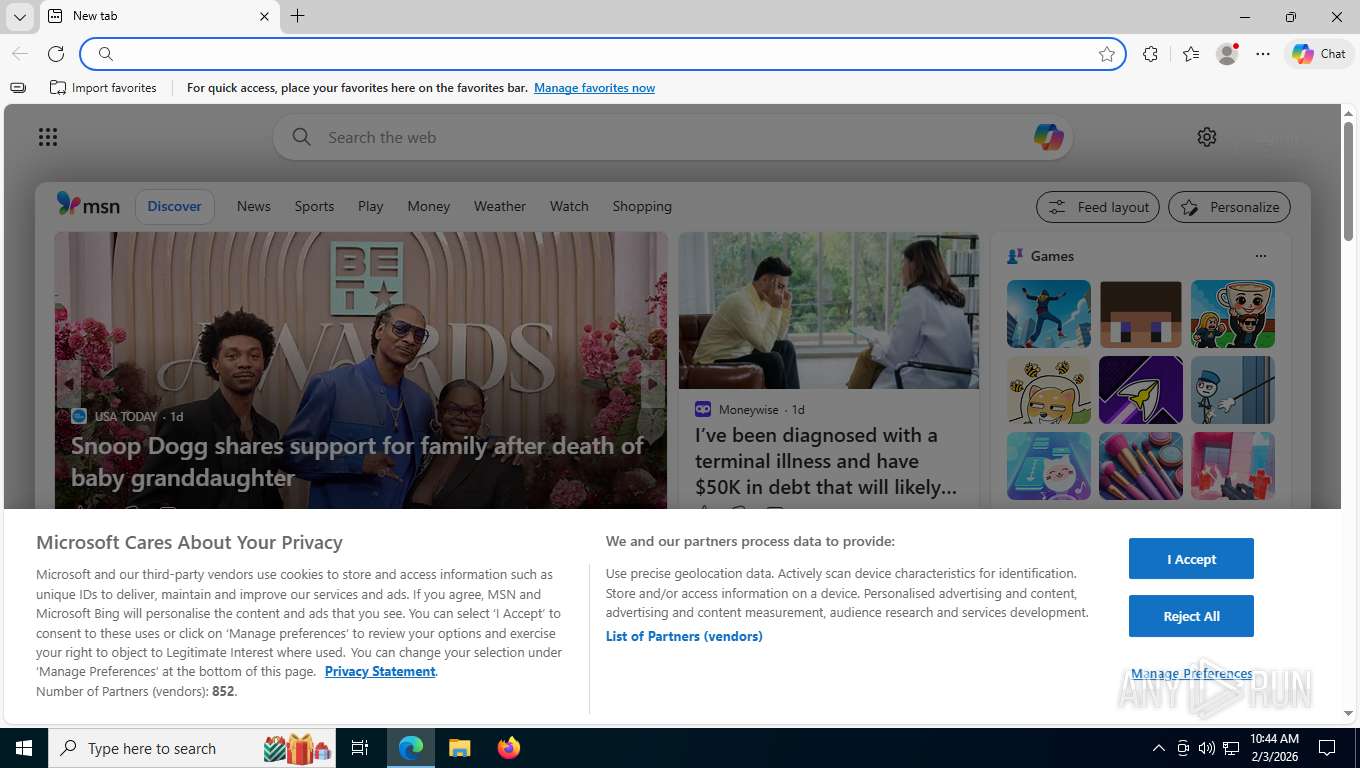This screenshot has width=1360, height=768.
Task: Click the I Accept button
Action: 1191,559
